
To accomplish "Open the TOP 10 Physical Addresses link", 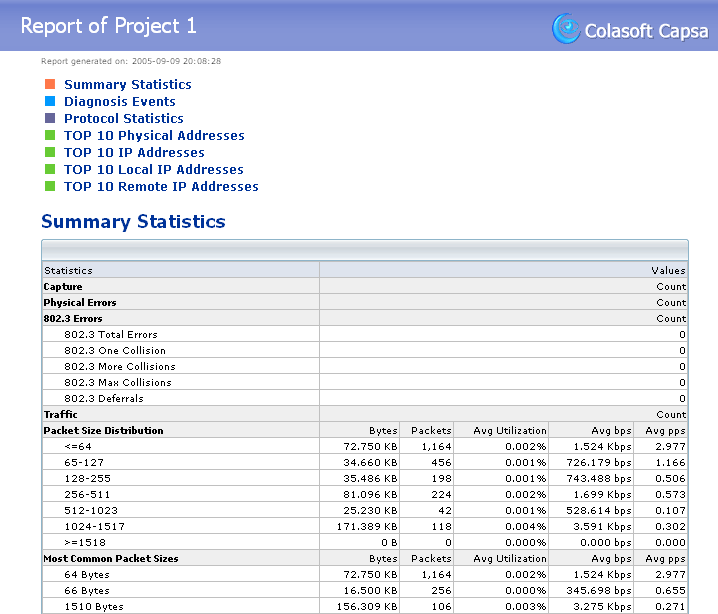I will [154, 135].
